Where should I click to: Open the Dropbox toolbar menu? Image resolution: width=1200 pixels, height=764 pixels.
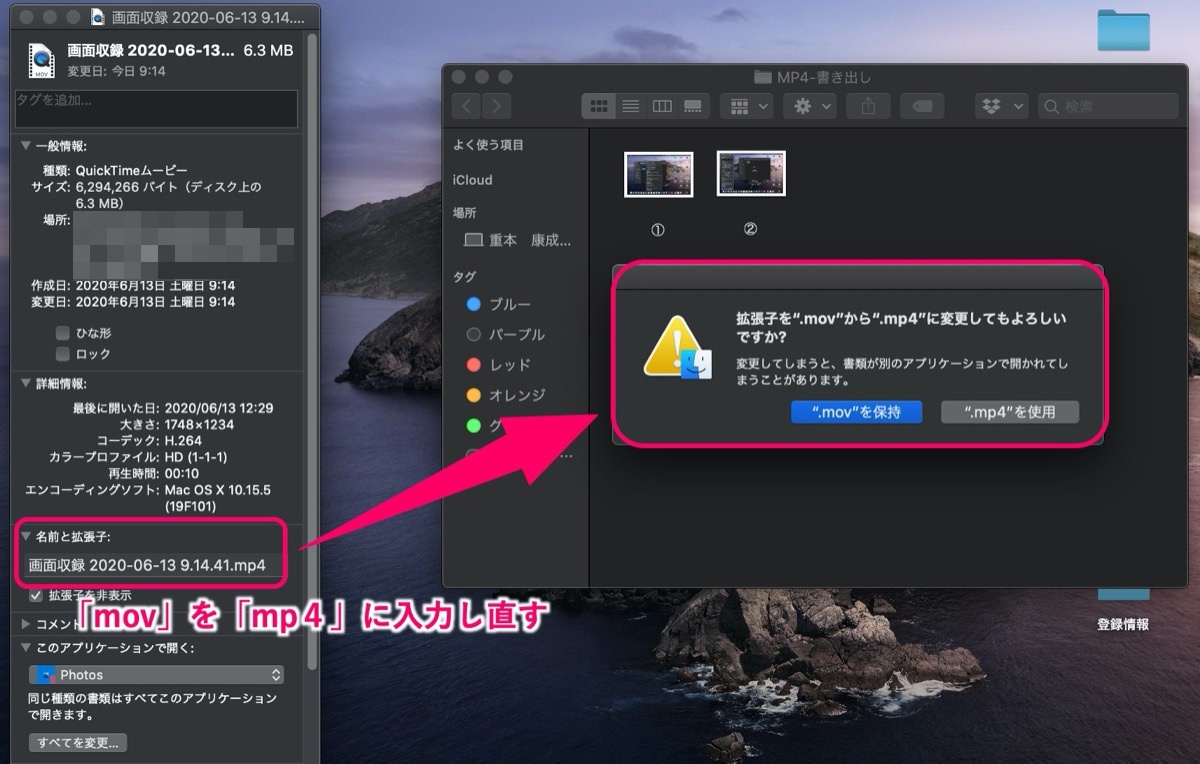coord(1002,106)
